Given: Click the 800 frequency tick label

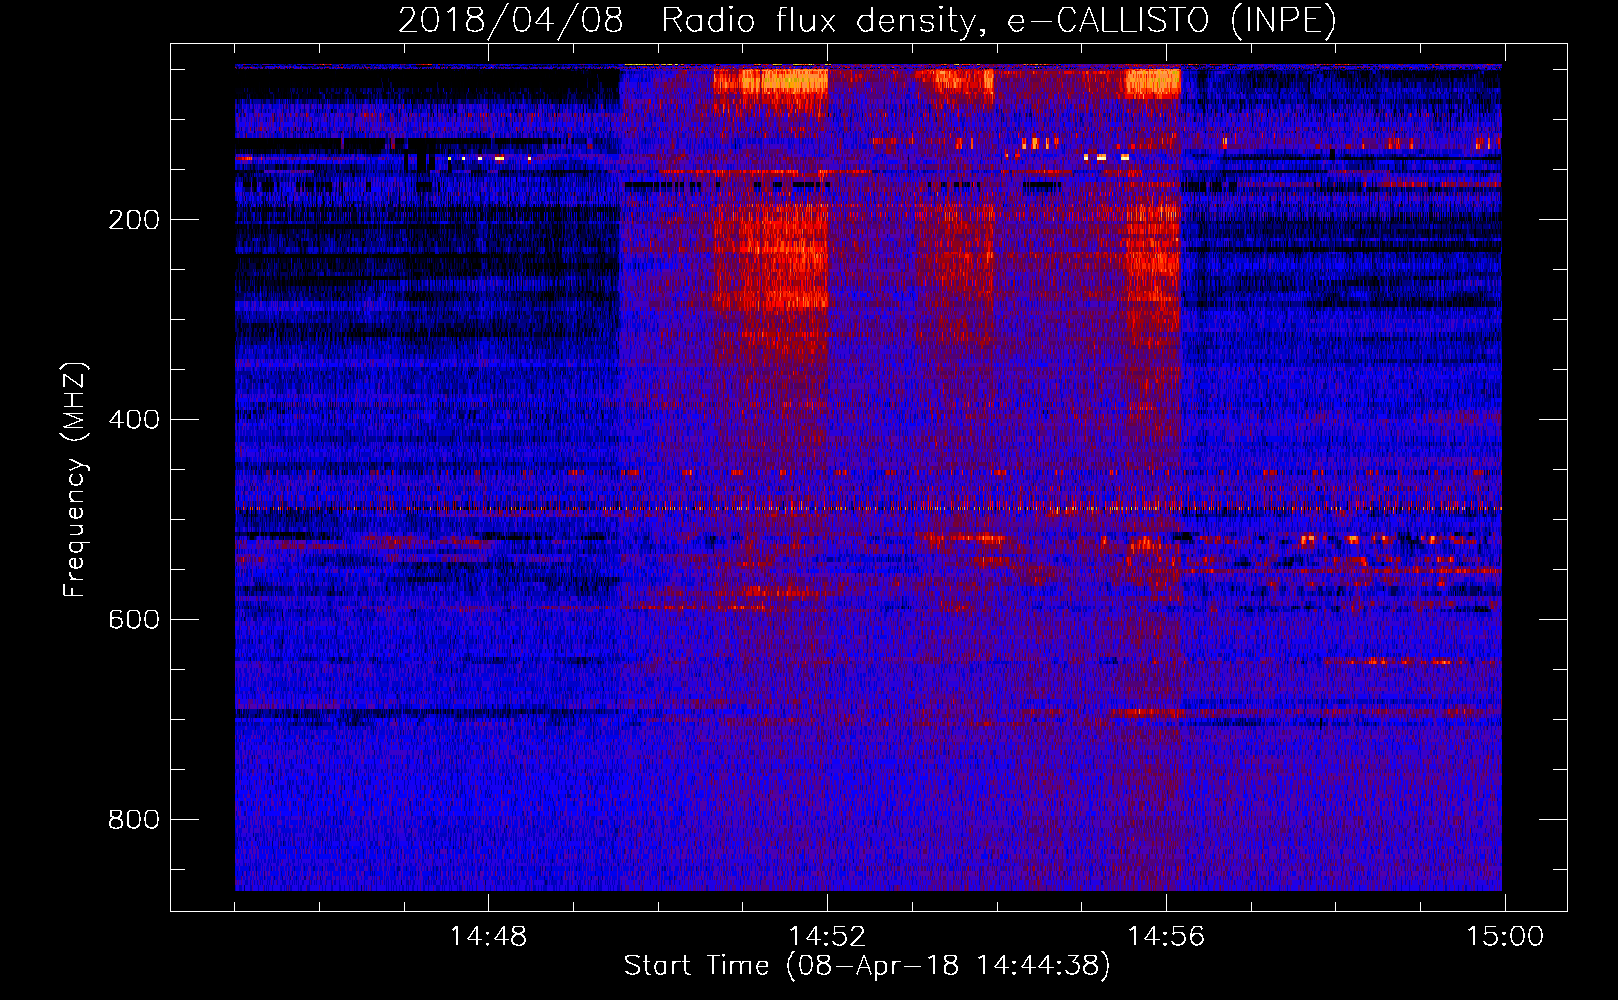Looking at the screenshot, I should pos(133,820).
